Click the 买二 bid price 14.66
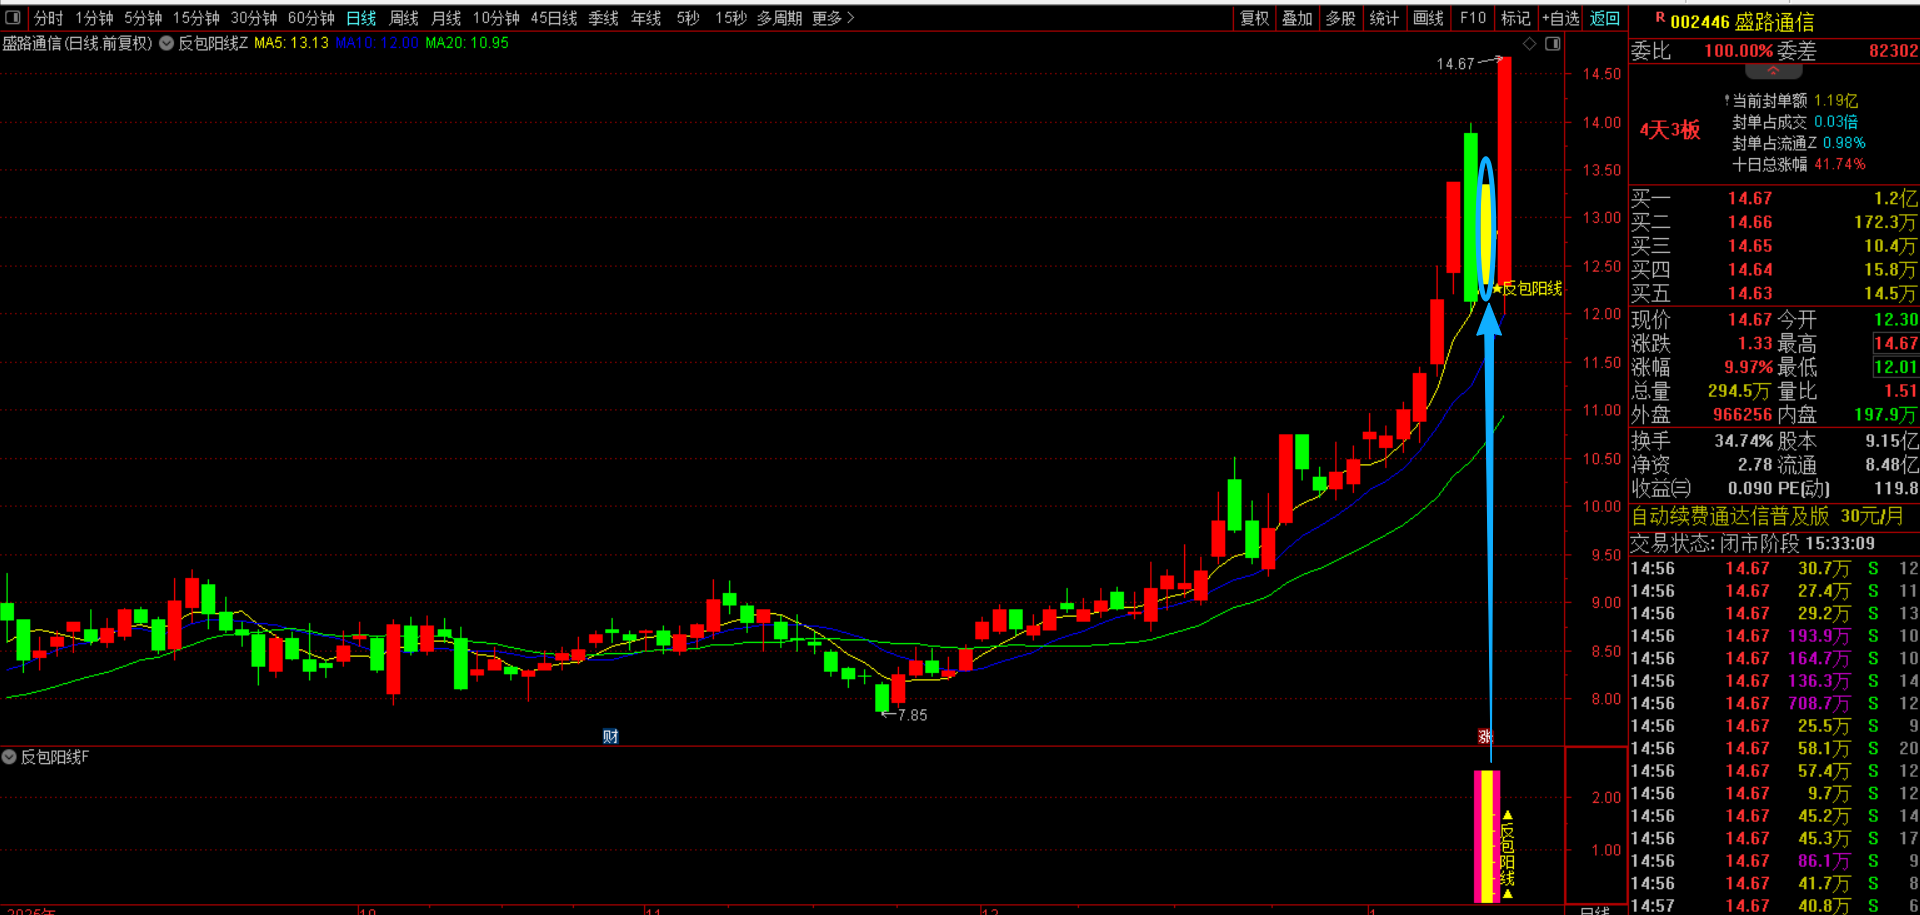 coord(1750,222)
